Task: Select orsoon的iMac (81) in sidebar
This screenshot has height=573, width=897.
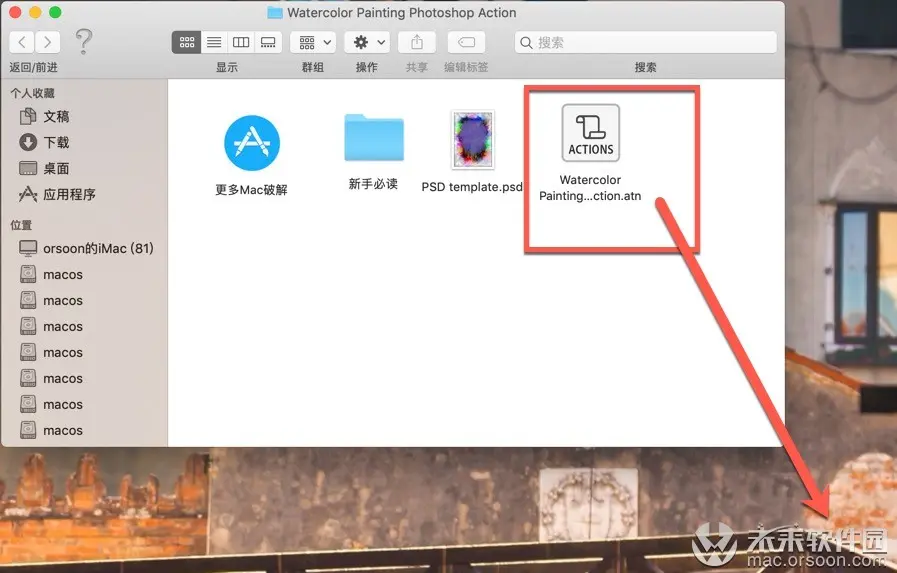Action: point(86,248)
